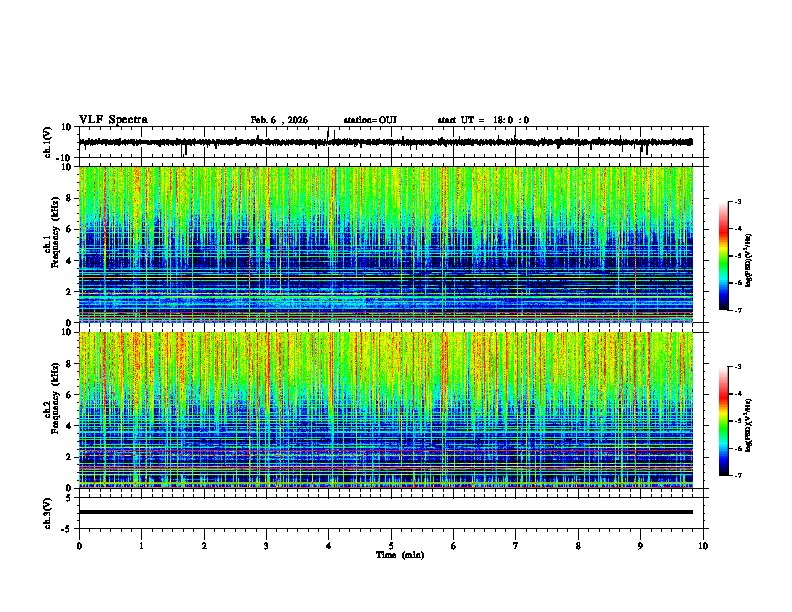Click the ch.1 colorbar "log(PSD)" label
The image size is (792, 612).
click(749, 260)
